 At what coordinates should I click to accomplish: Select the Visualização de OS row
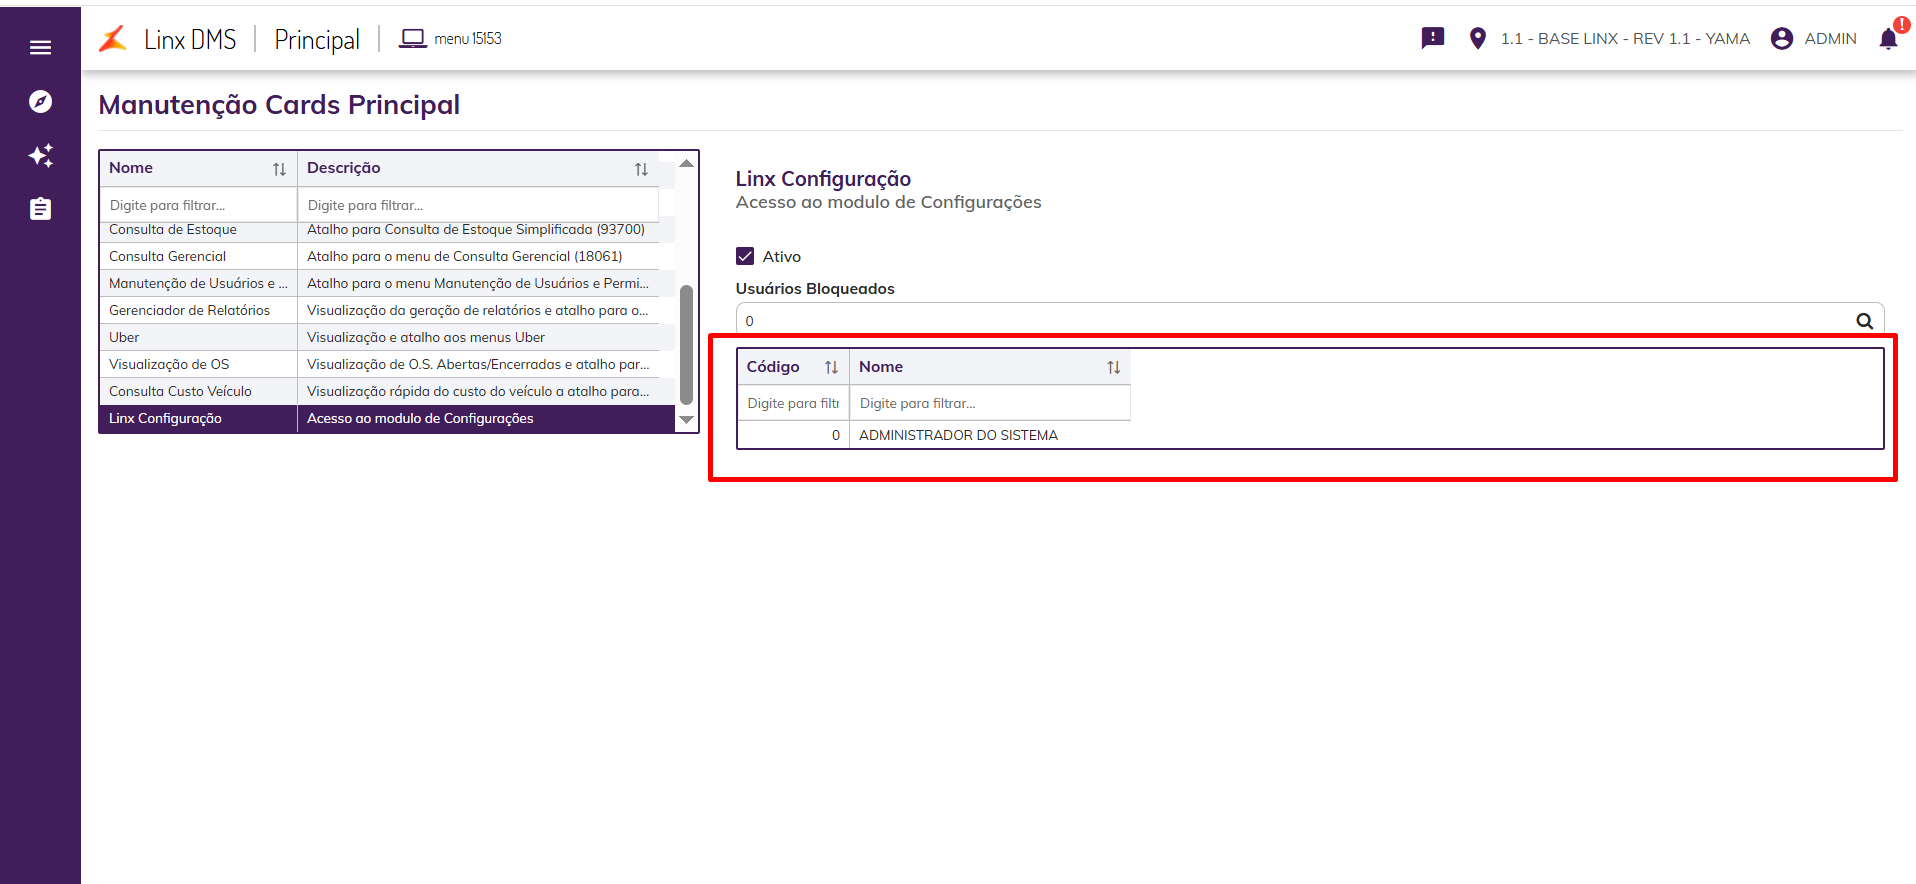coord(387,364)
